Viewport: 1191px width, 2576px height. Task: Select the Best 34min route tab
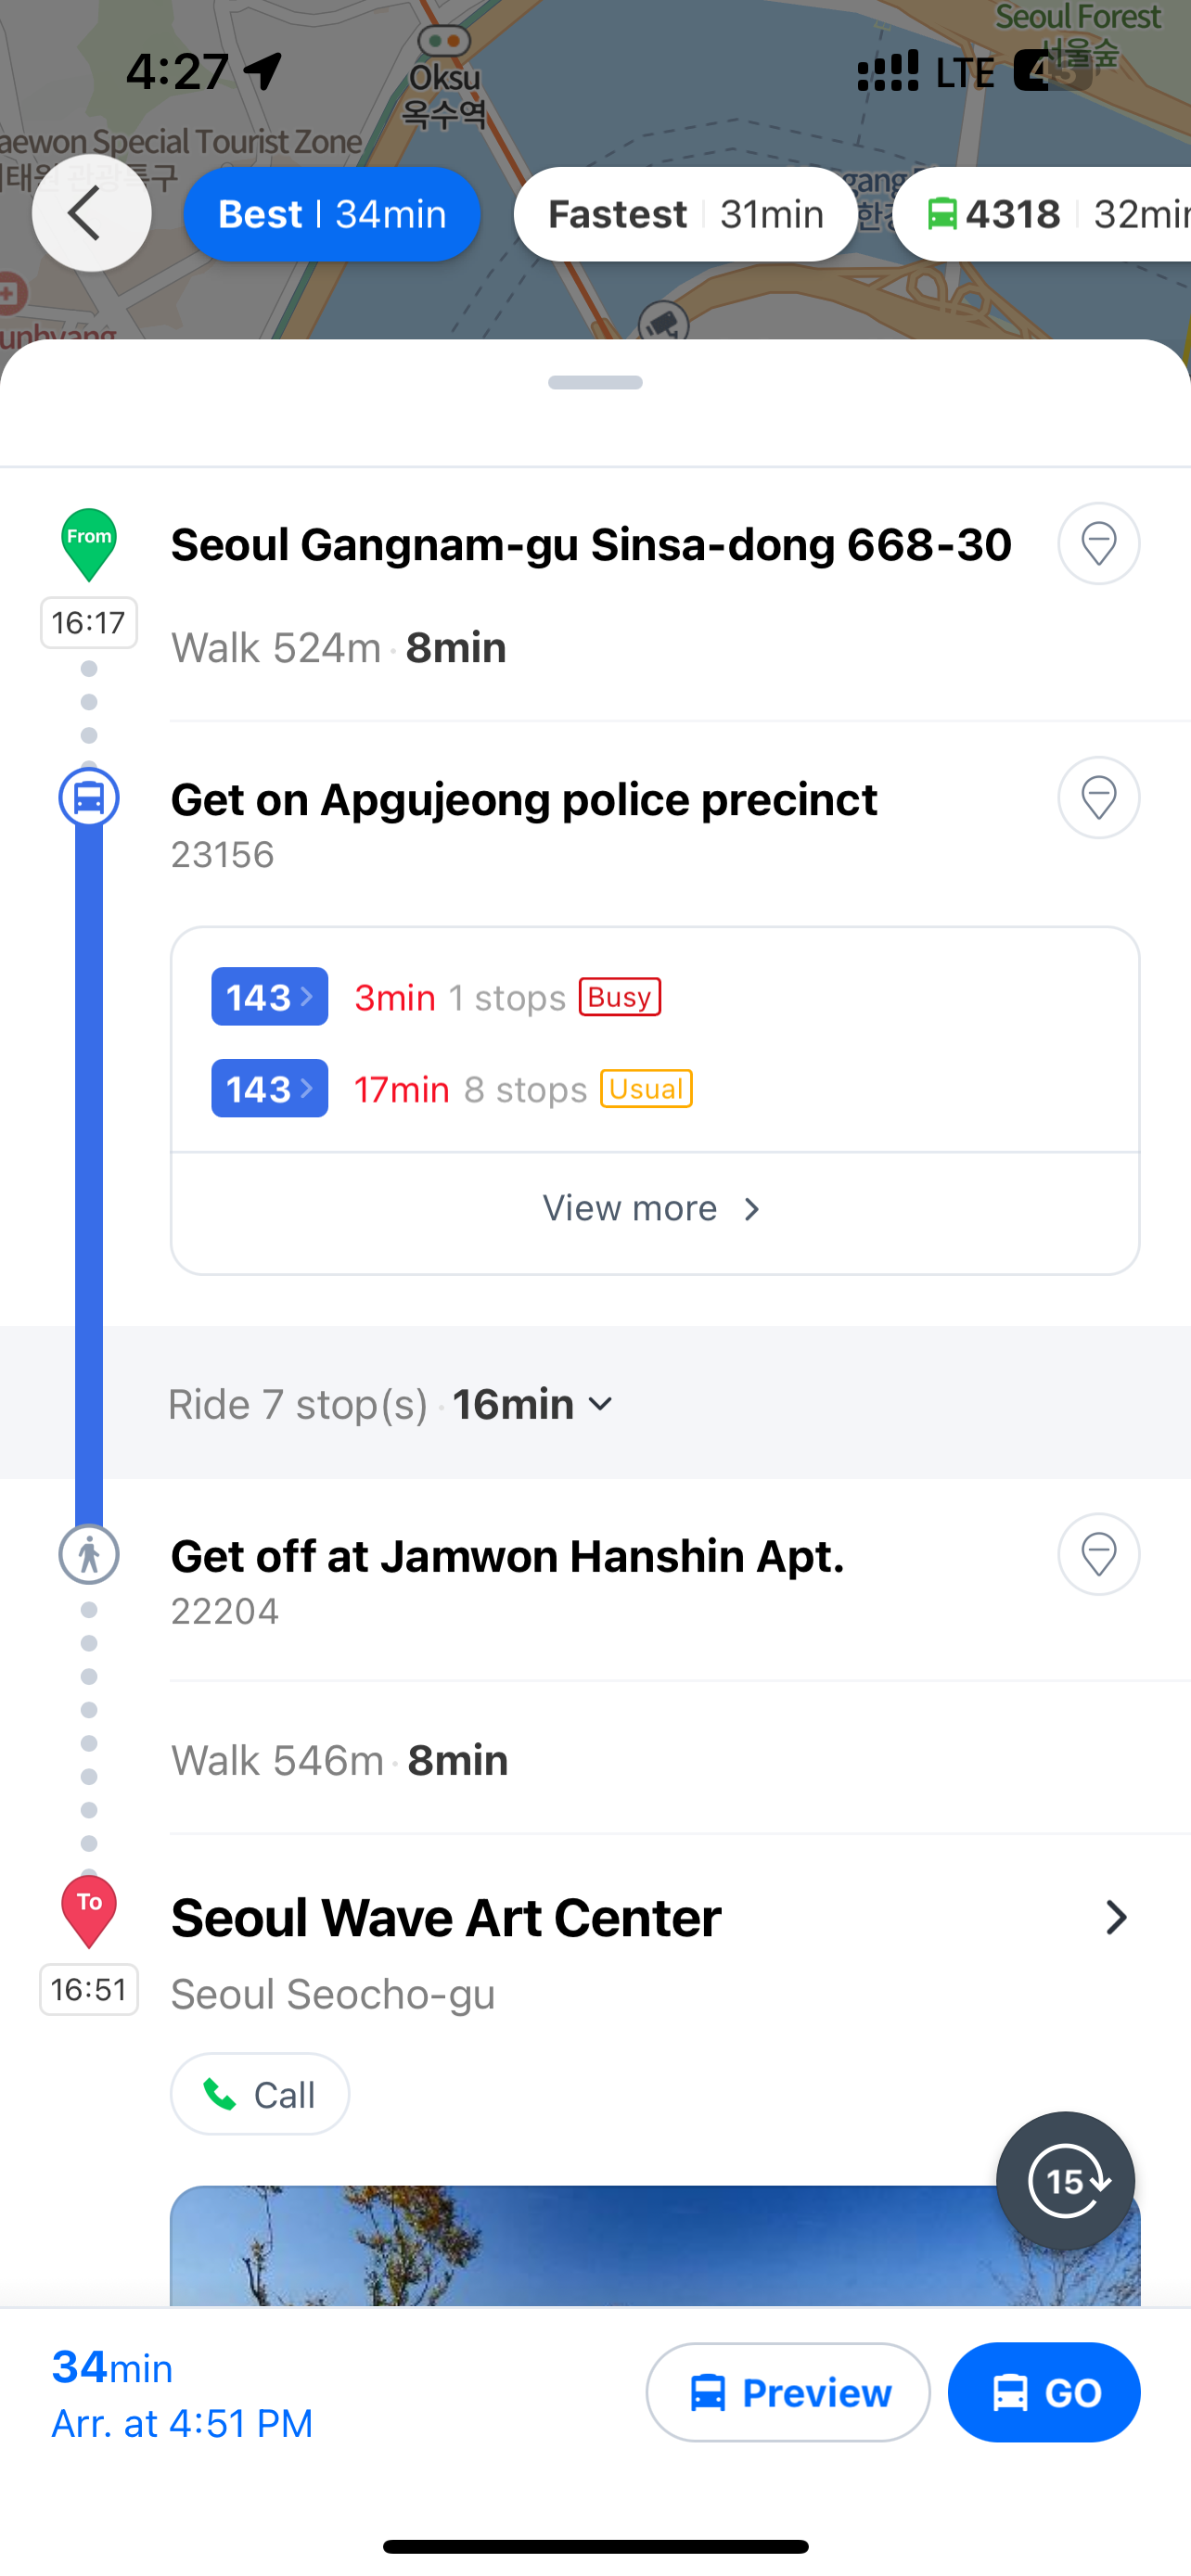pyautogui.click(x=332, y=214)
